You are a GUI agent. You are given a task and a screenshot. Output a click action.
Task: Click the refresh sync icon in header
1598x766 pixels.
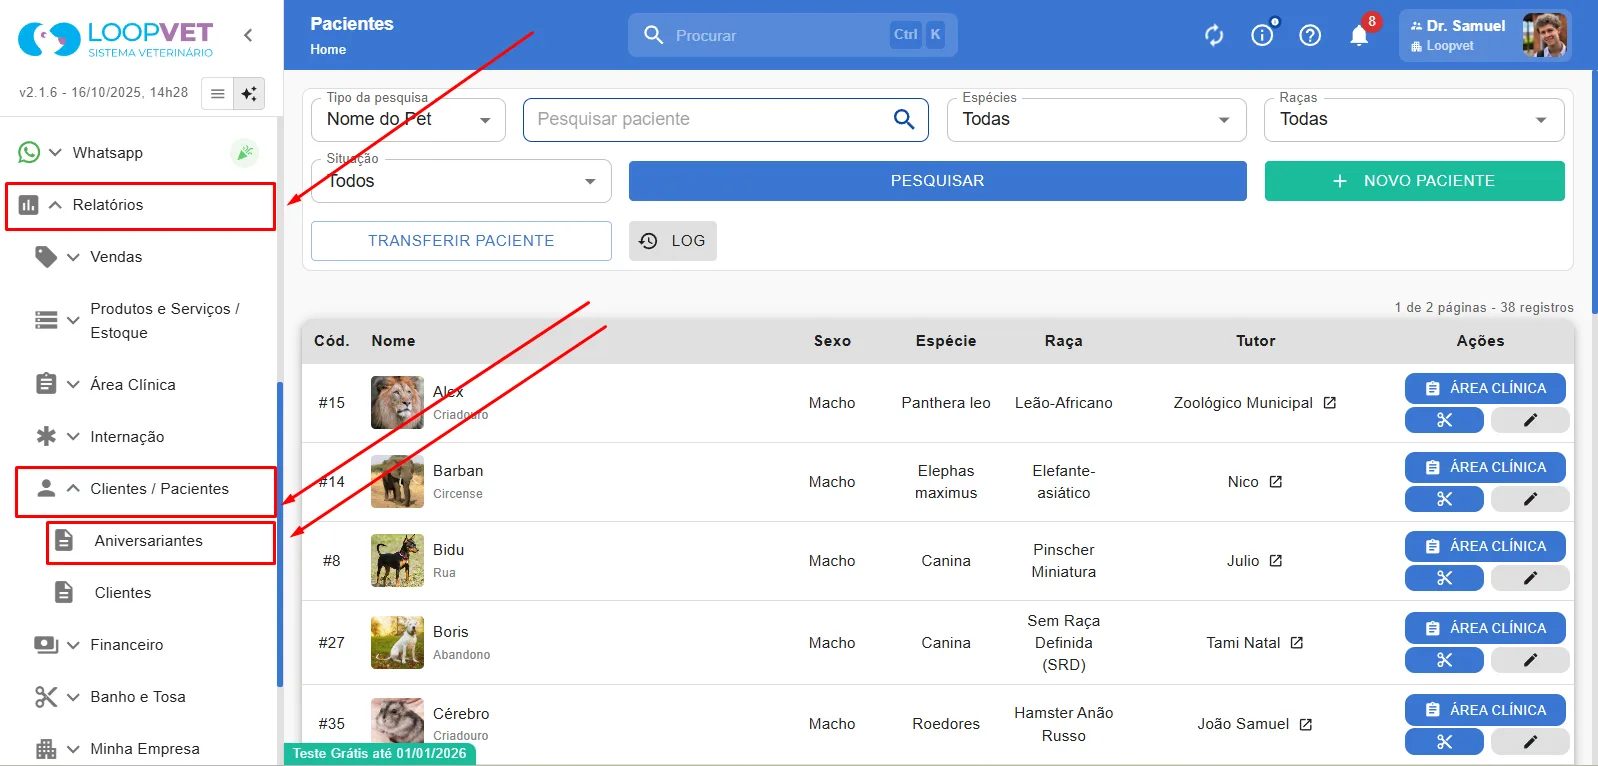click(x=1214, y=35)
